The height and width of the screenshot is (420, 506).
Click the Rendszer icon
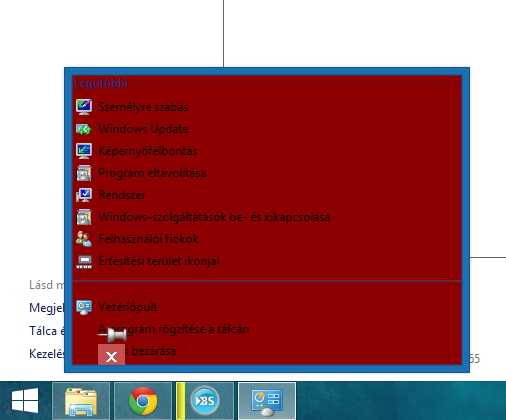pyautogui.click(x=84, y=195)
